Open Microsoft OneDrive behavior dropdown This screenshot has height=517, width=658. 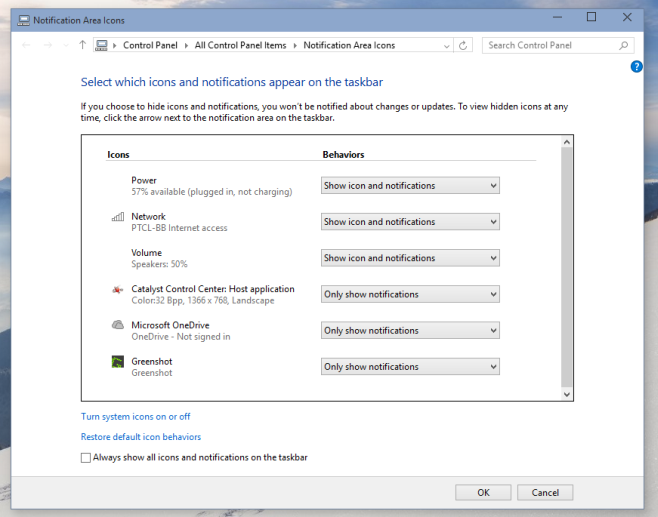[410, 330]
